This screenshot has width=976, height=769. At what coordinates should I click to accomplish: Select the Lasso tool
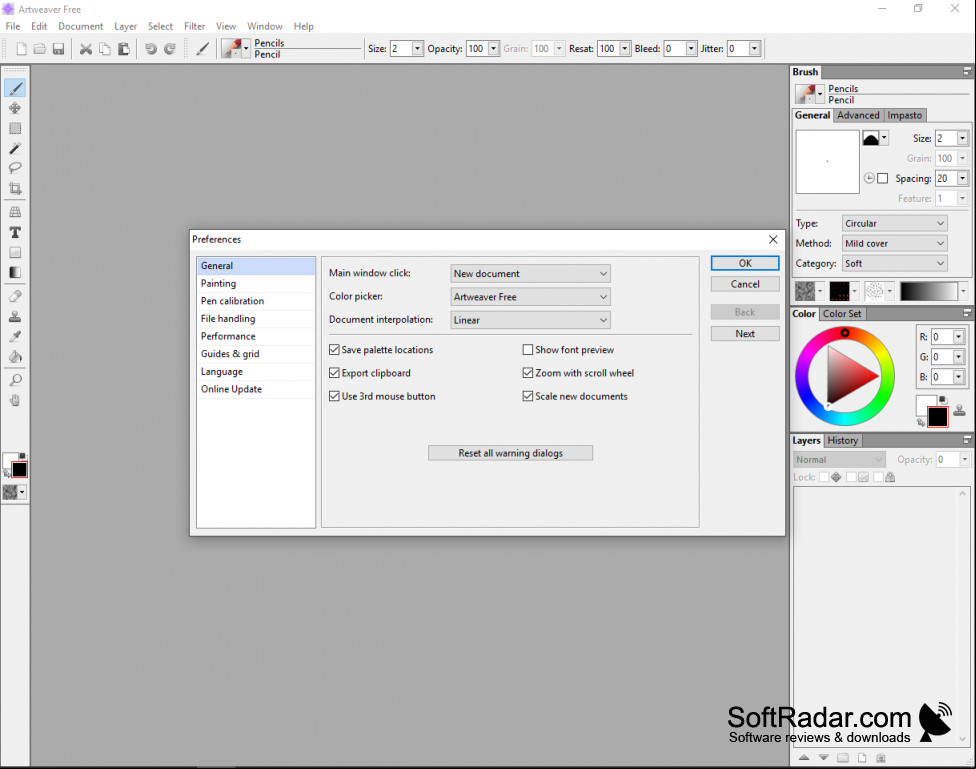pos(15,168)
